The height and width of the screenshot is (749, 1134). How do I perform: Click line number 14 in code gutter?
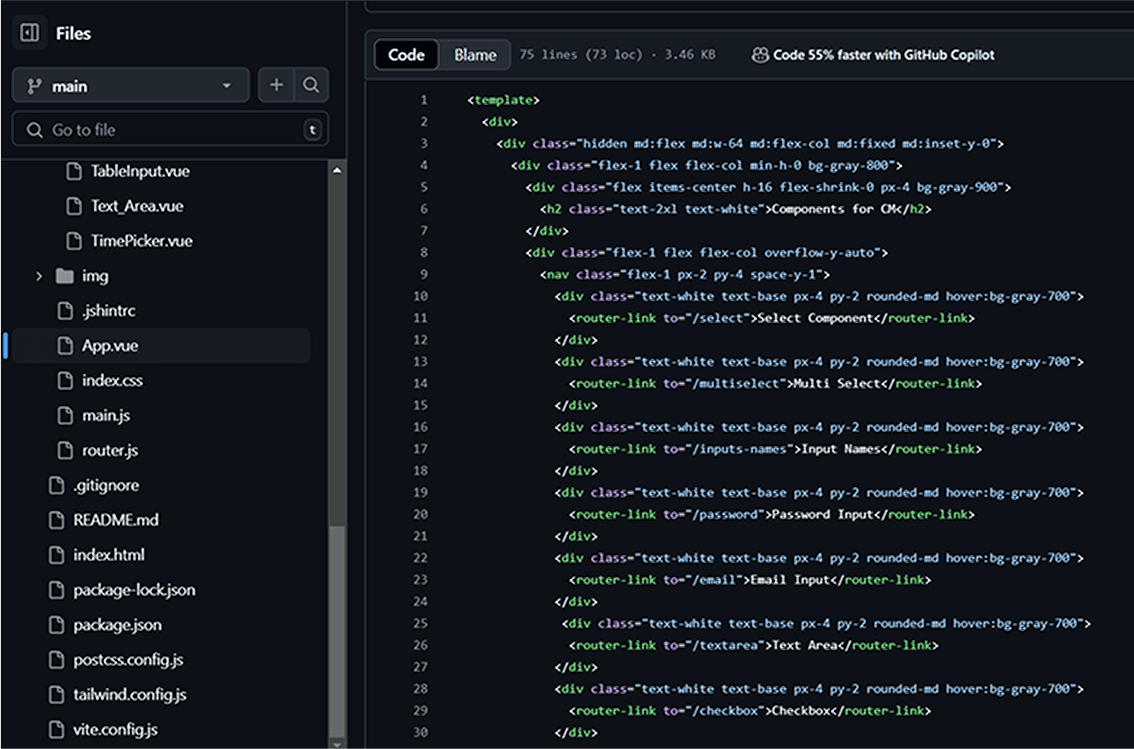pyautogui.click(x=420, y=383)
